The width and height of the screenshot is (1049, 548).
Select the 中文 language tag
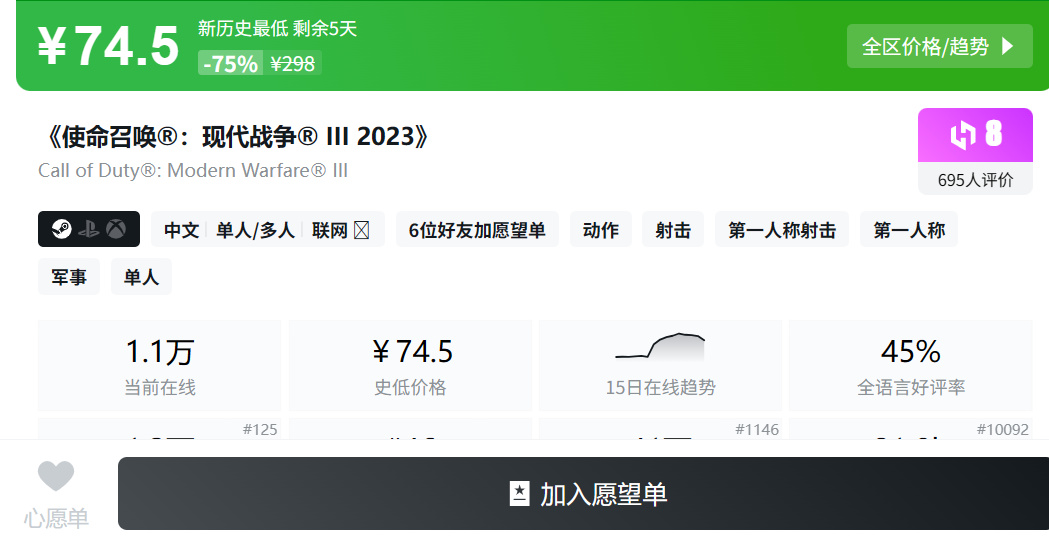pos(181,230)
